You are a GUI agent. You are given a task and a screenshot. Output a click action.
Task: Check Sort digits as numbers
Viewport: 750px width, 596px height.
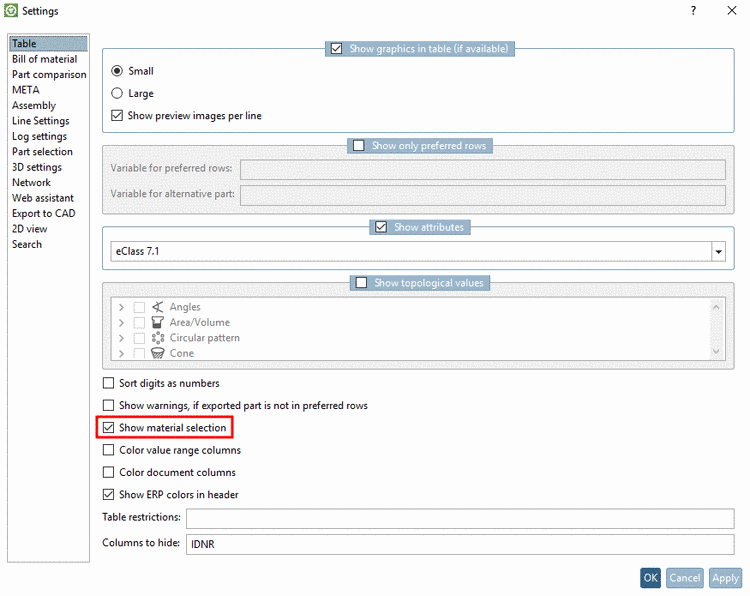coord(109,383)
